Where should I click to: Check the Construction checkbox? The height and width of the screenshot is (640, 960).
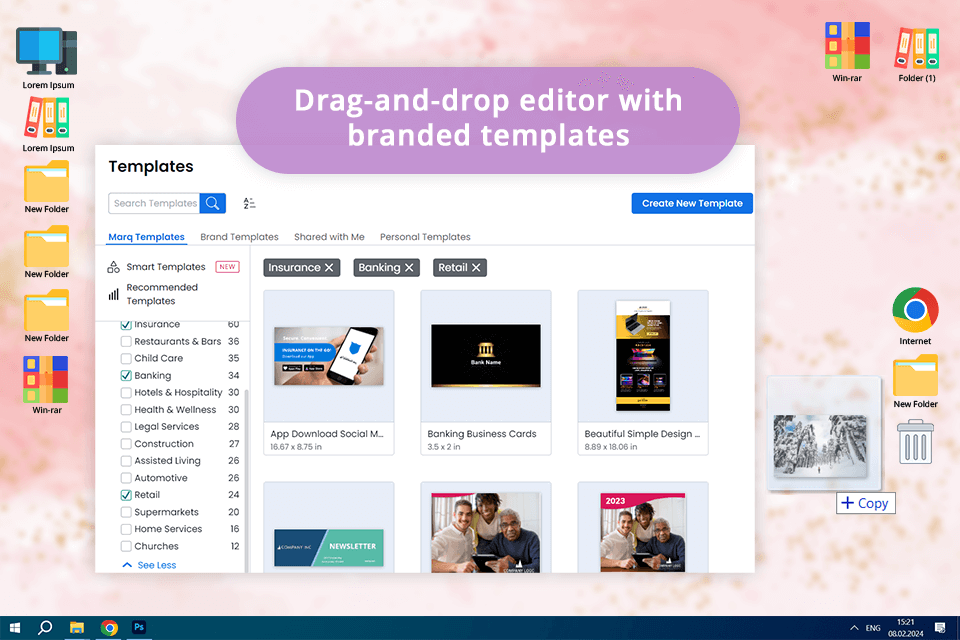click(x=126, y=444)
